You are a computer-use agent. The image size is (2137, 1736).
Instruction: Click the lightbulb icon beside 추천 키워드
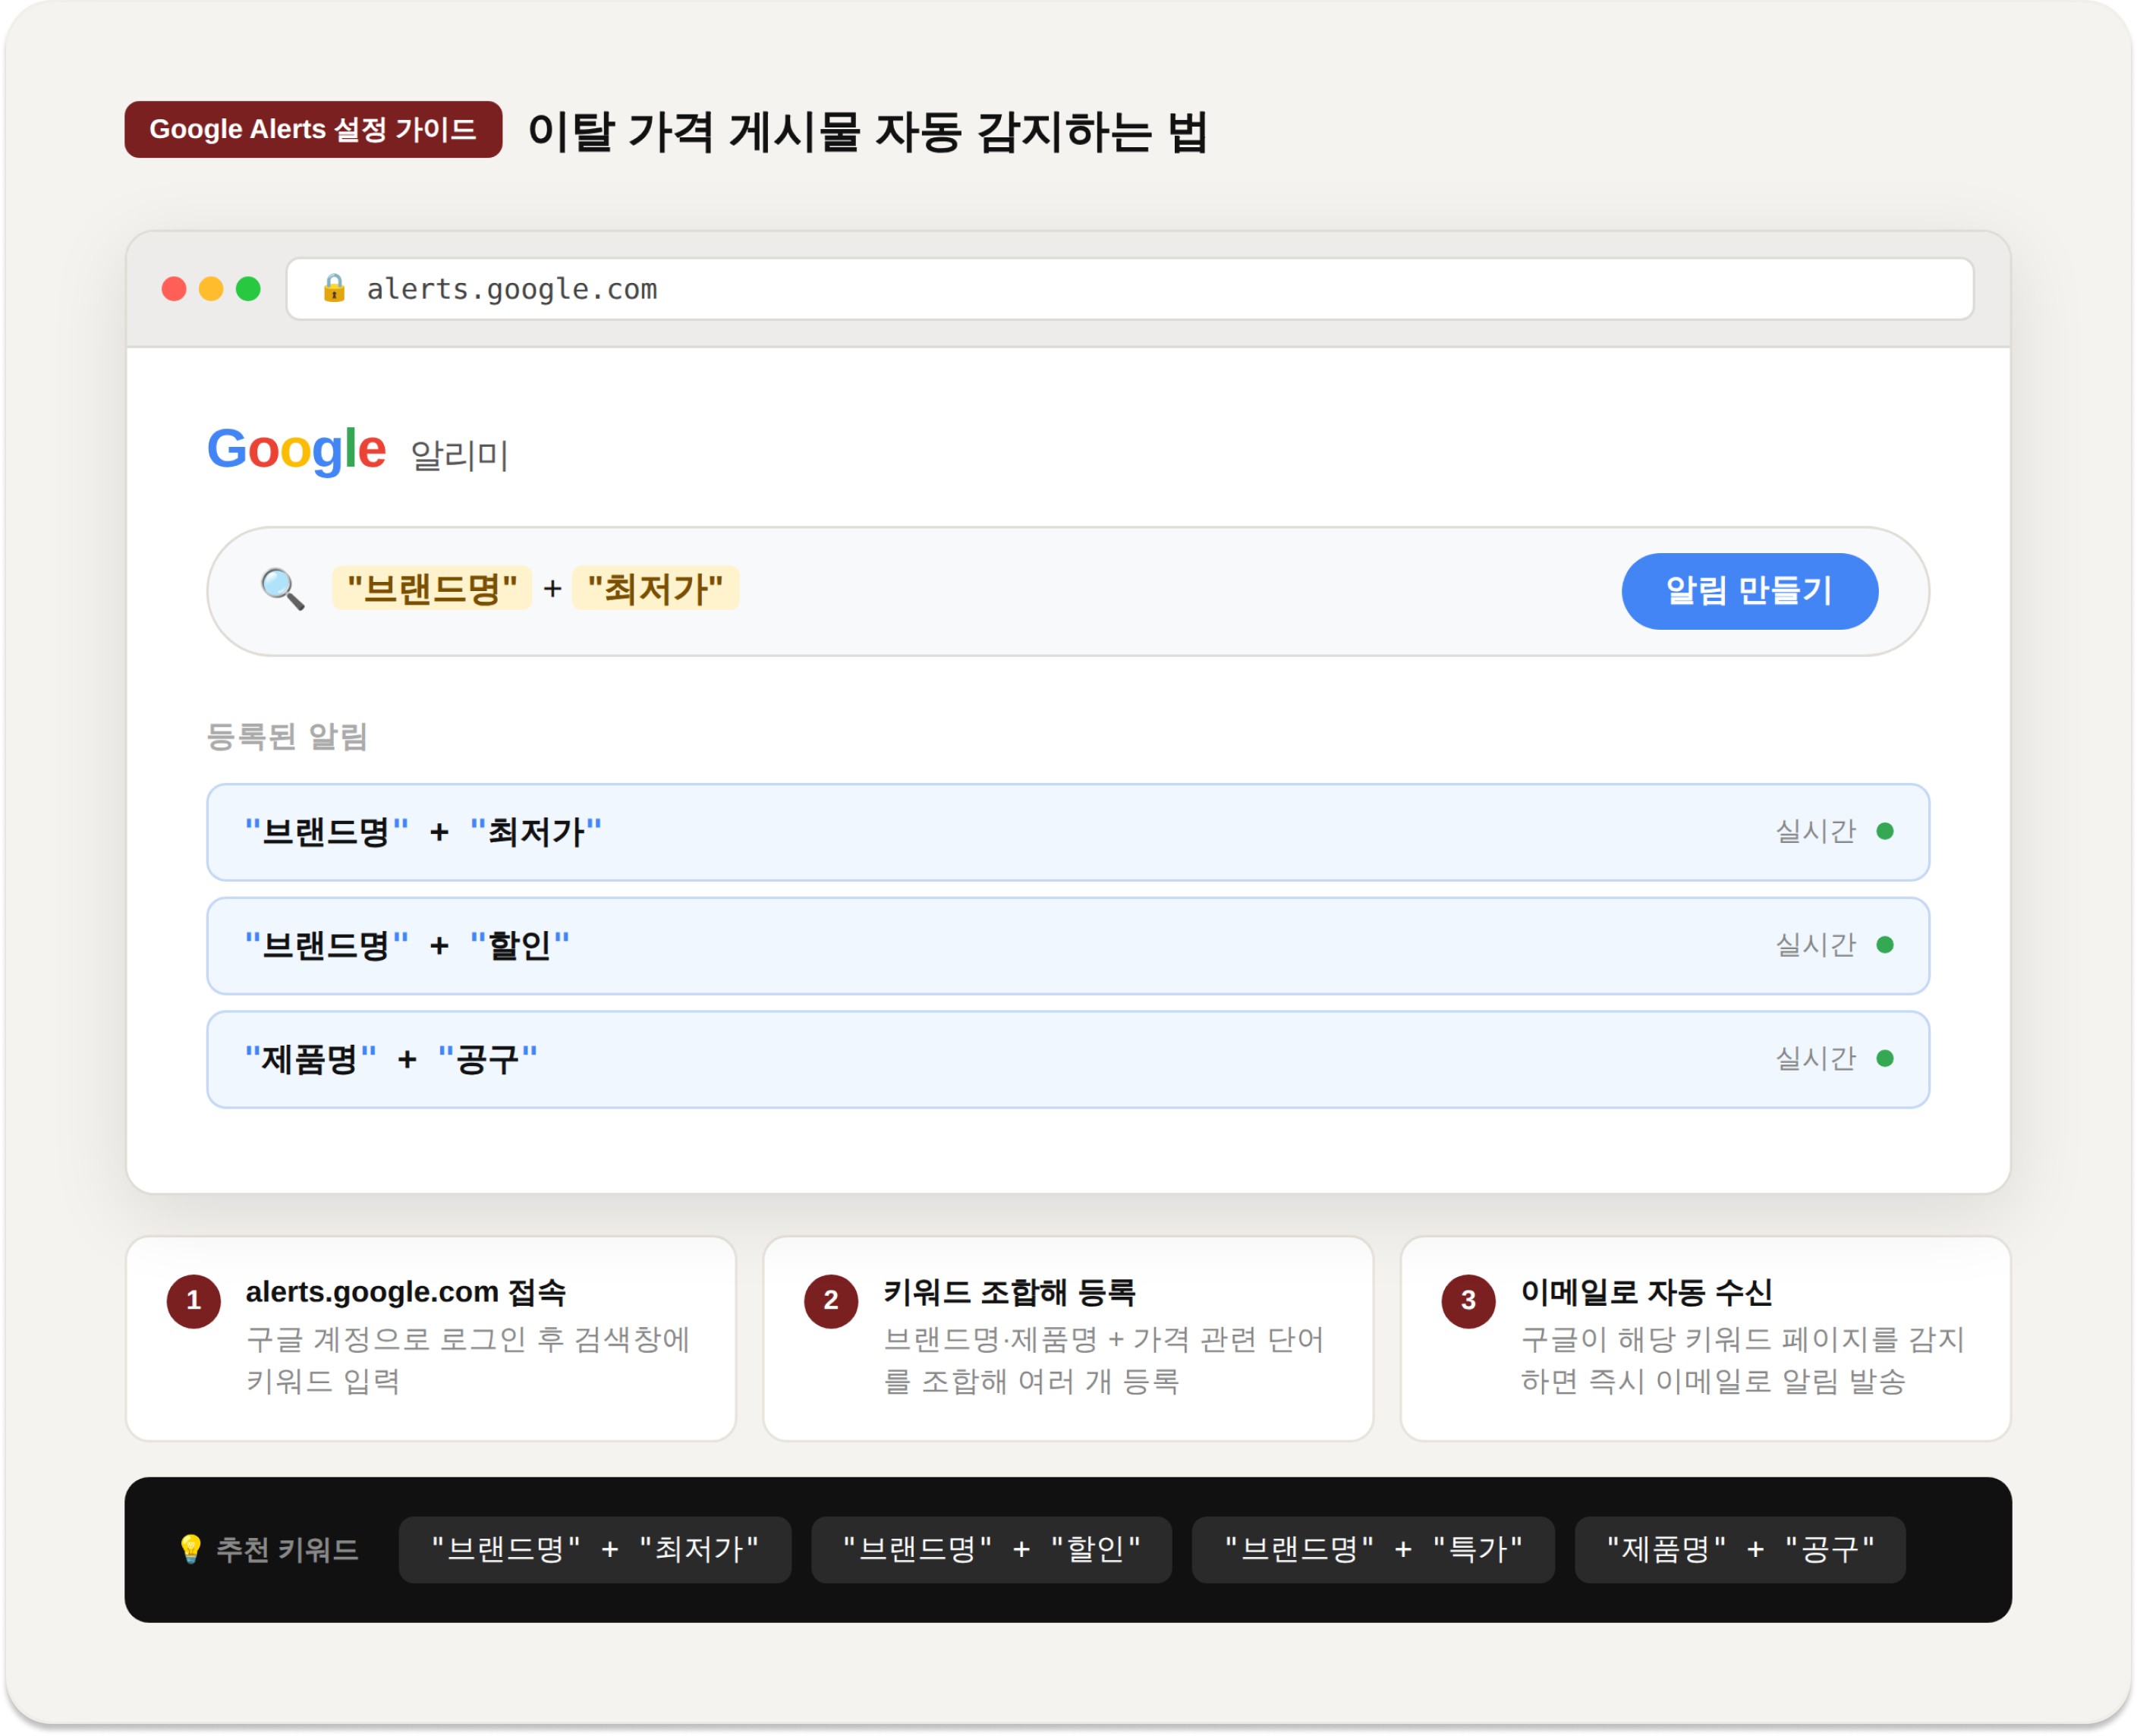[190, 1549]
